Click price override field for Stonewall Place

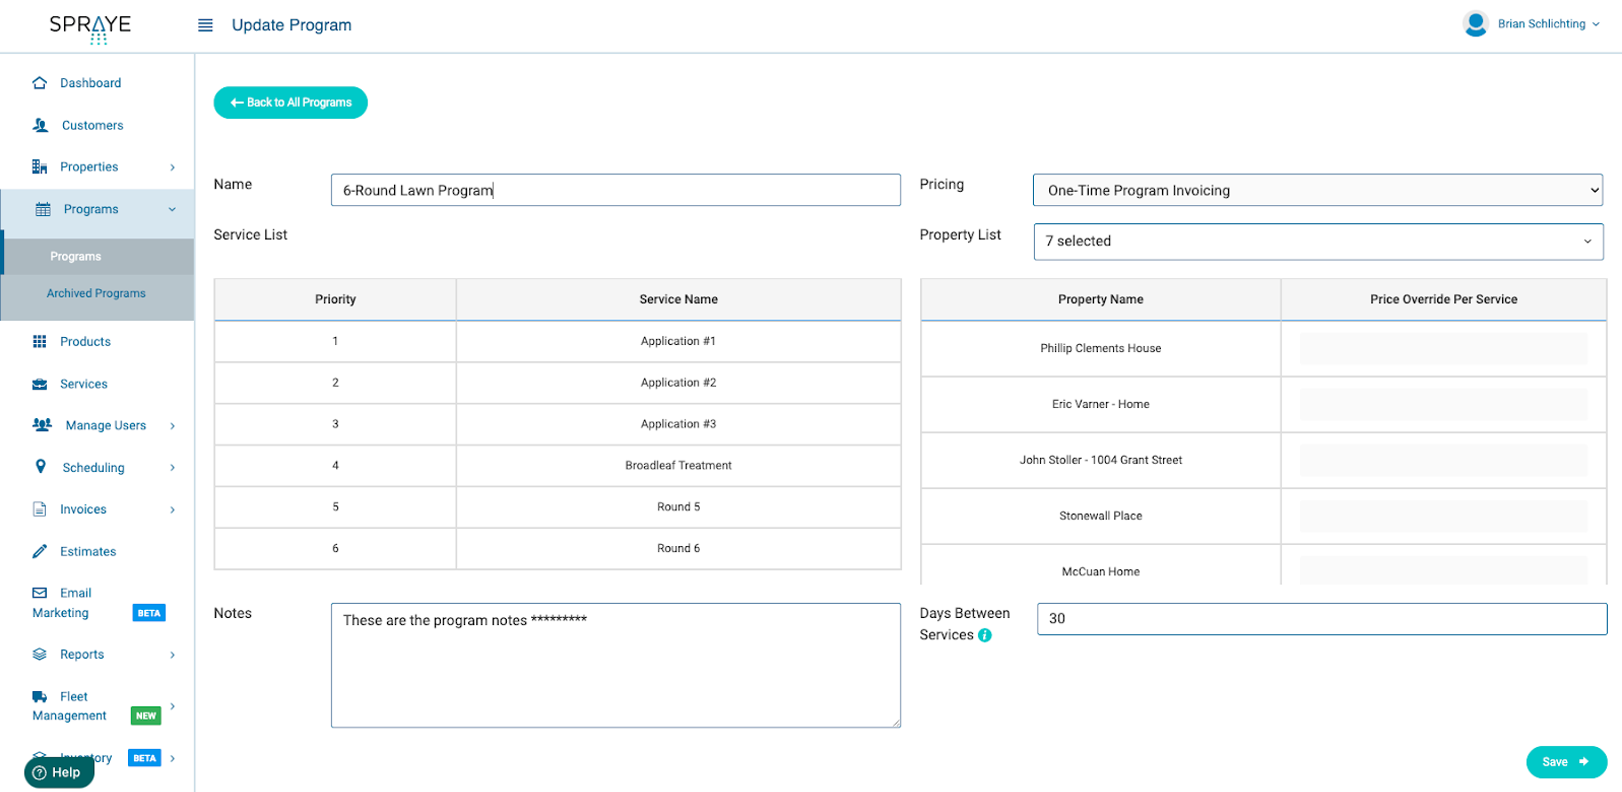tap(1443, 516)
